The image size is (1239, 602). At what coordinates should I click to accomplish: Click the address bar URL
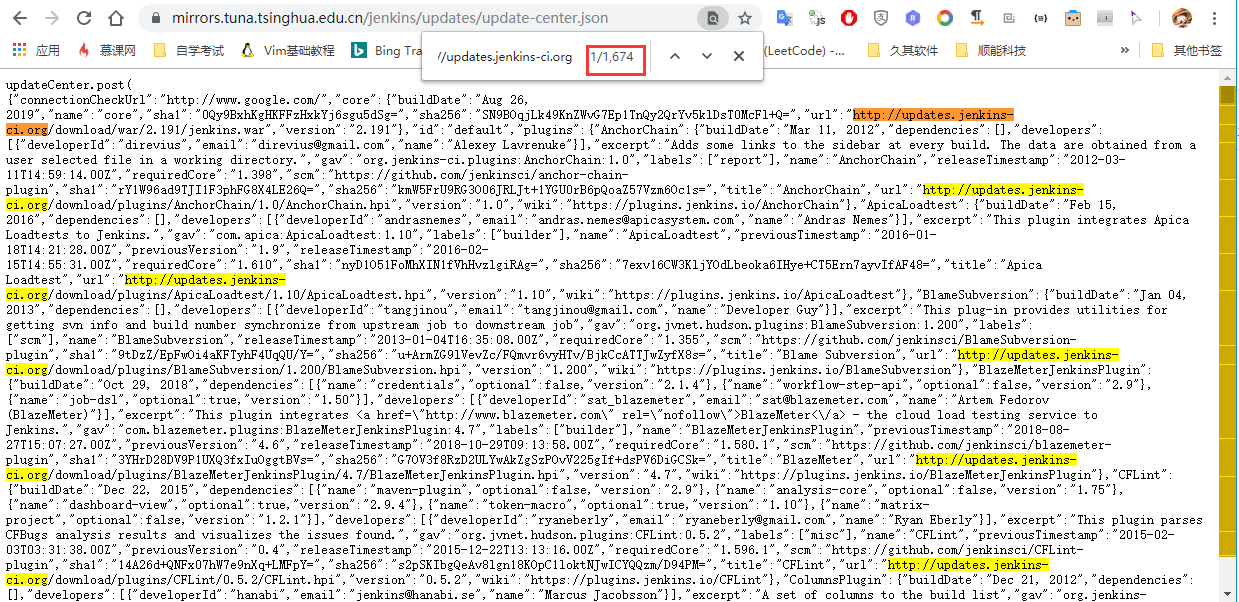tap(390, 18)
